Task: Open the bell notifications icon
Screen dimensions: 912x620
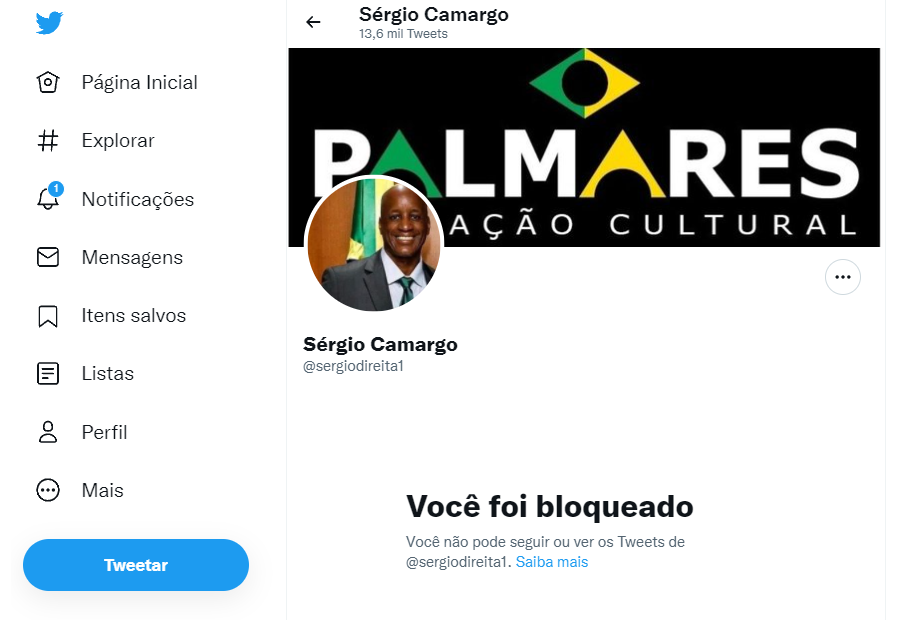Action: pyautogui.click(x=49, y=197)
